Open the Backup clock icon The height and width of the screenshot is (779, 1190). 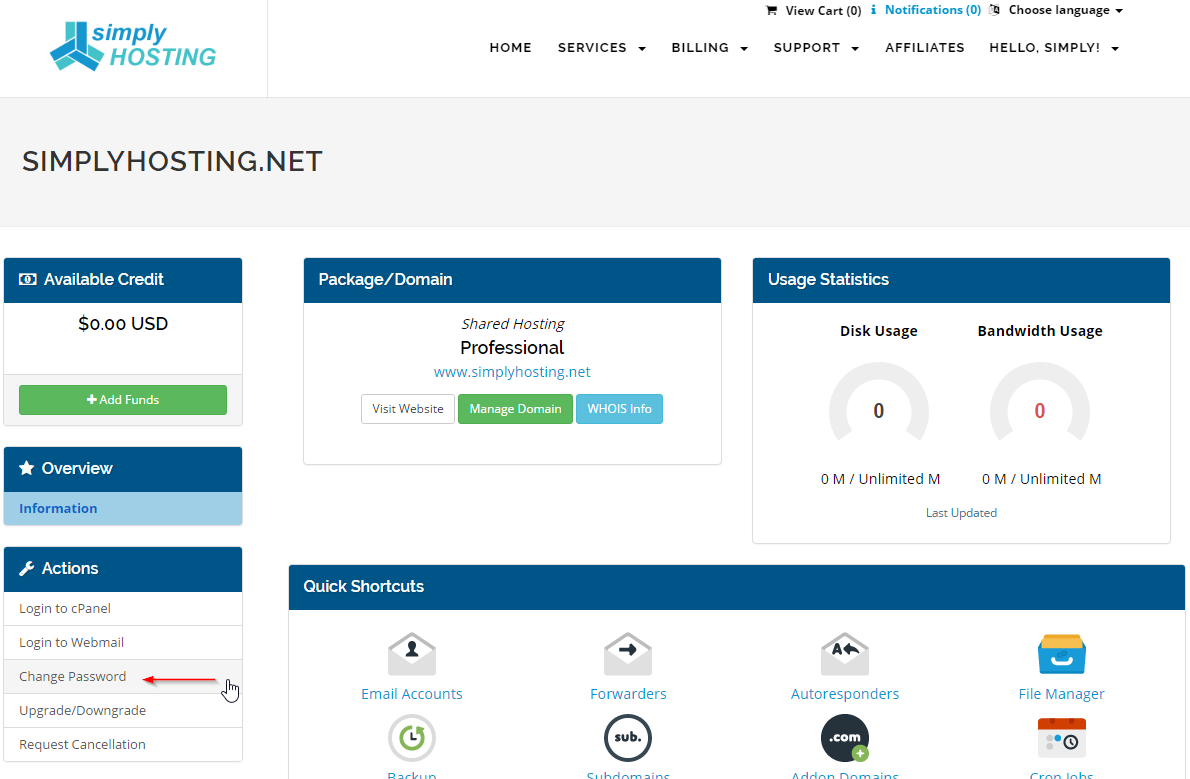(411, 737)
